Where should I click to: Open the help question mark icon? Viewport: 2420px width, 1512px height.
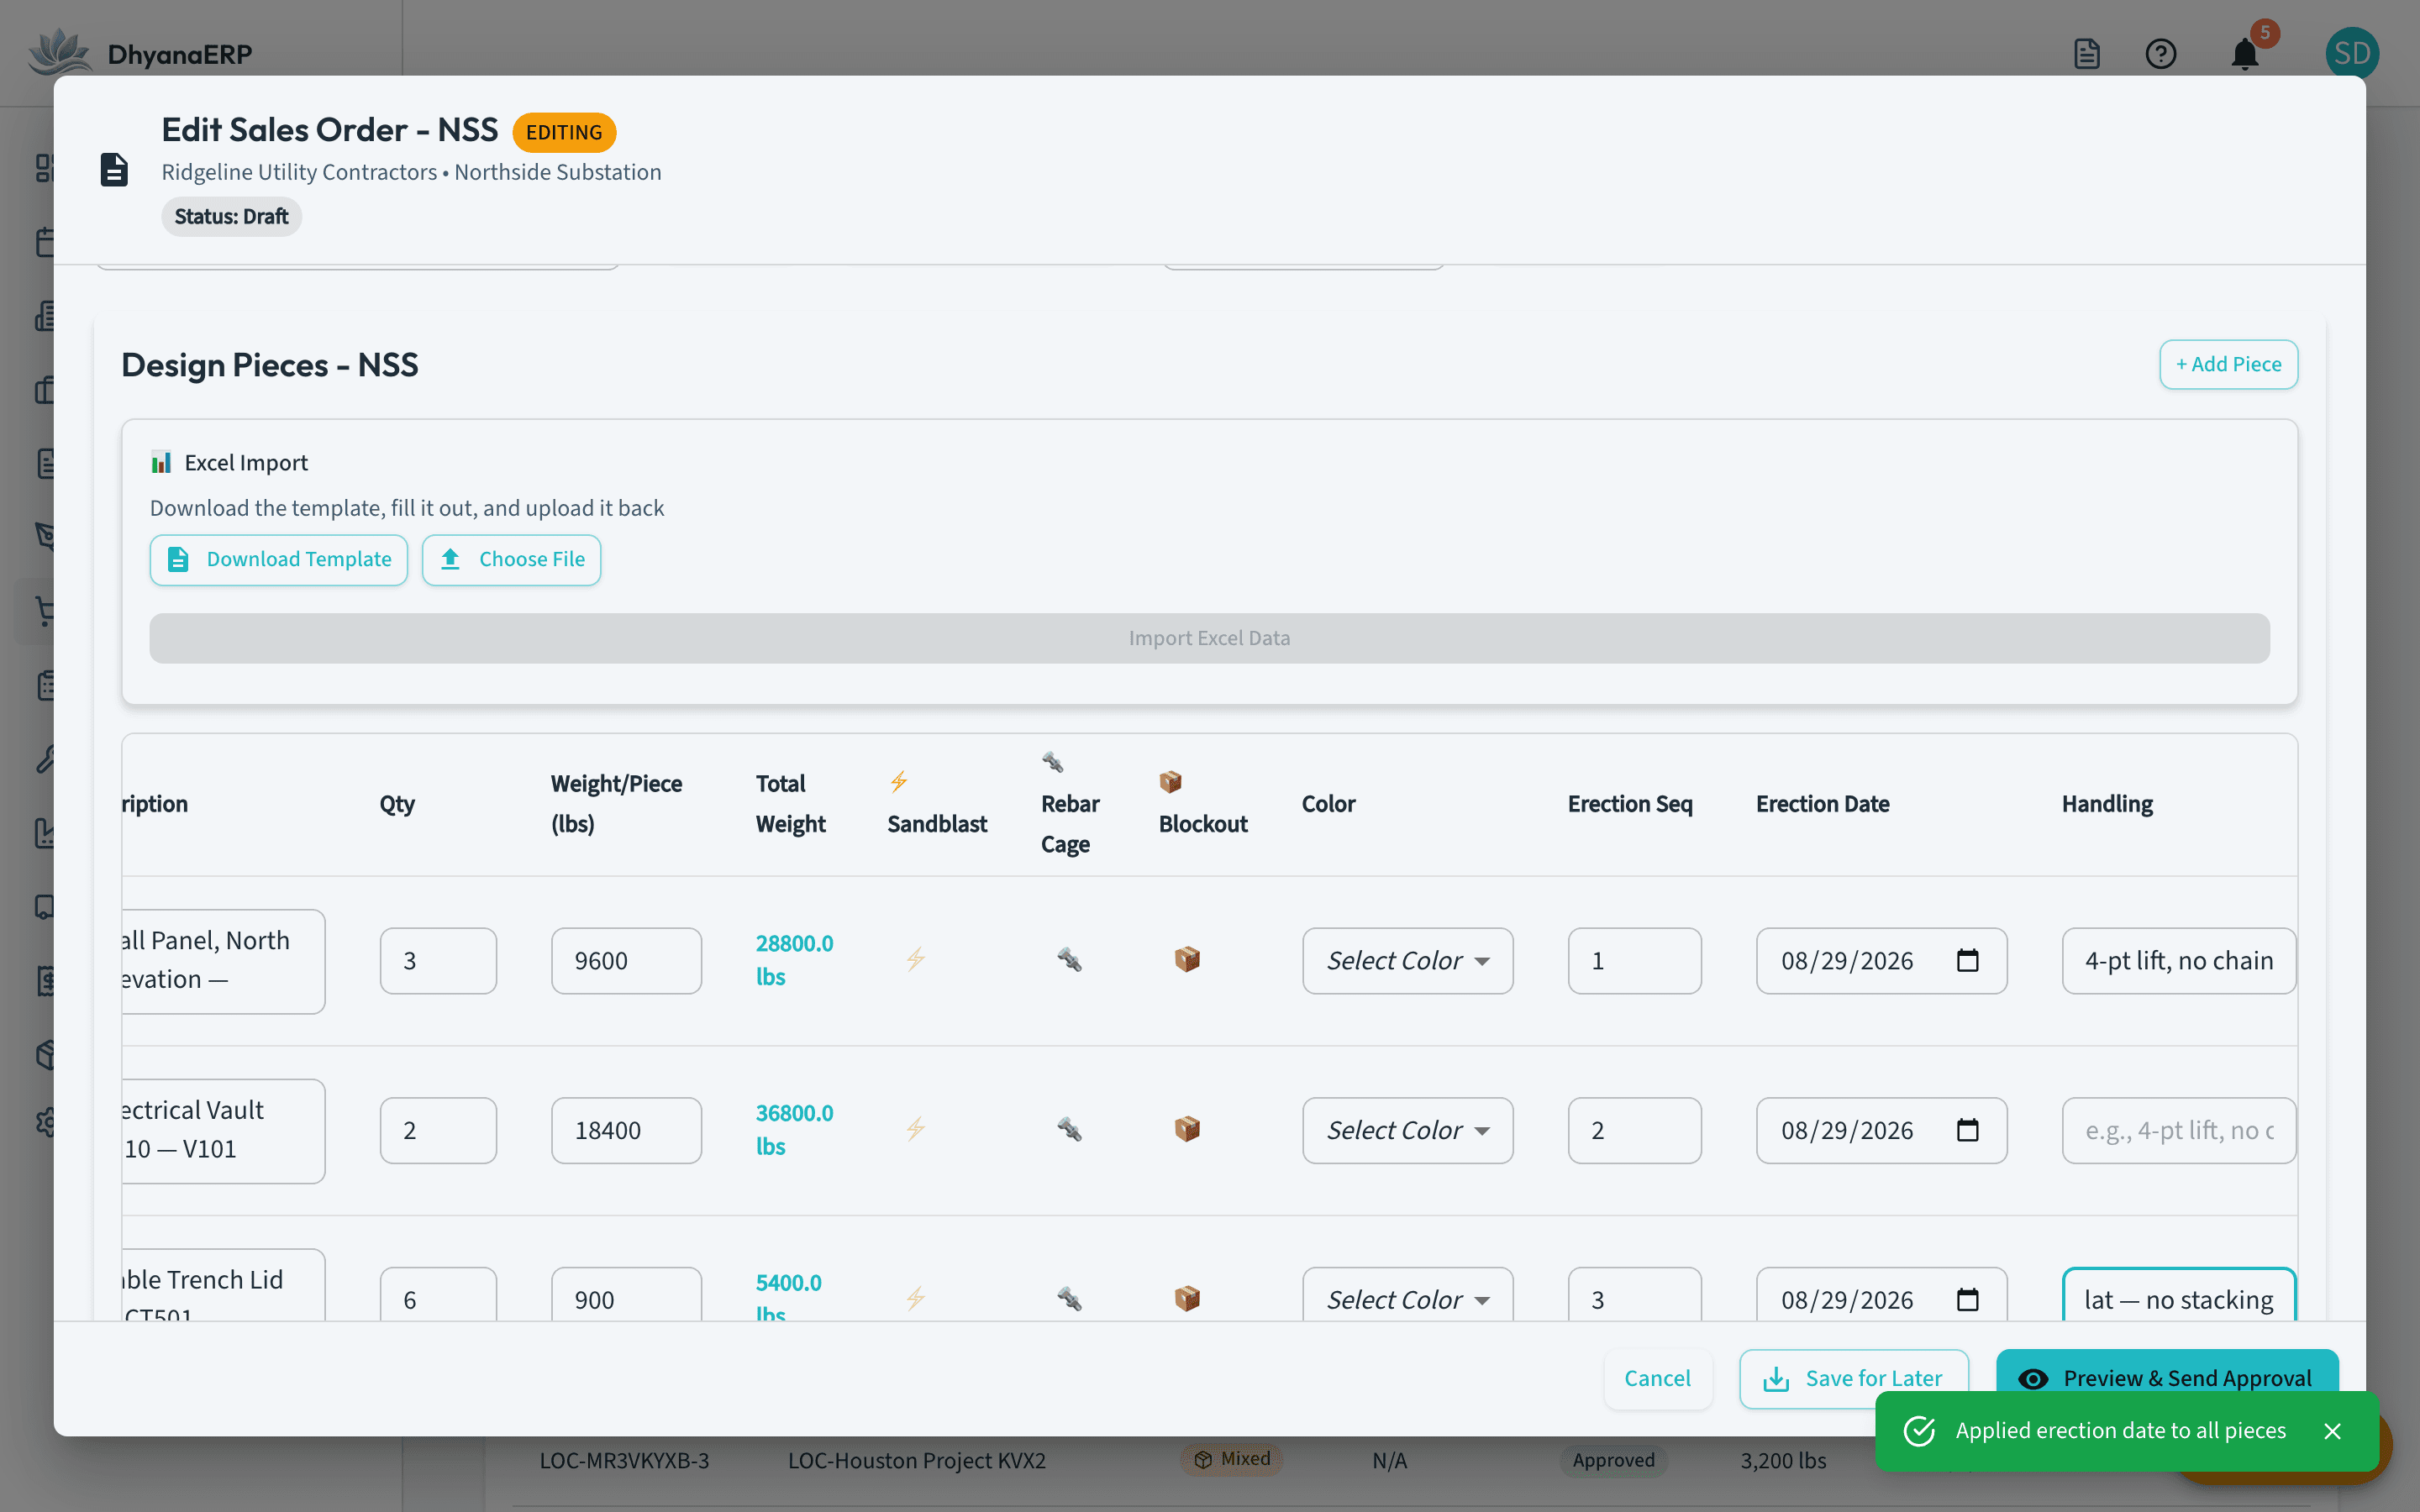coord(2160,53)
